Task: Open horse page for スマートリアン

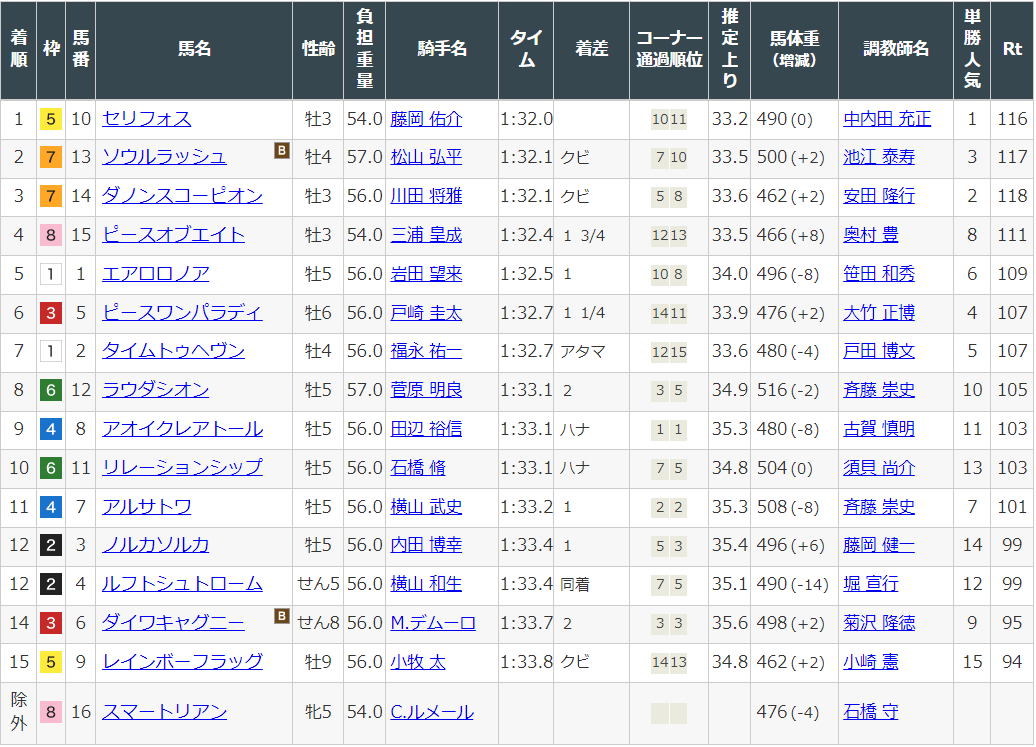Action: pos(165,712)
